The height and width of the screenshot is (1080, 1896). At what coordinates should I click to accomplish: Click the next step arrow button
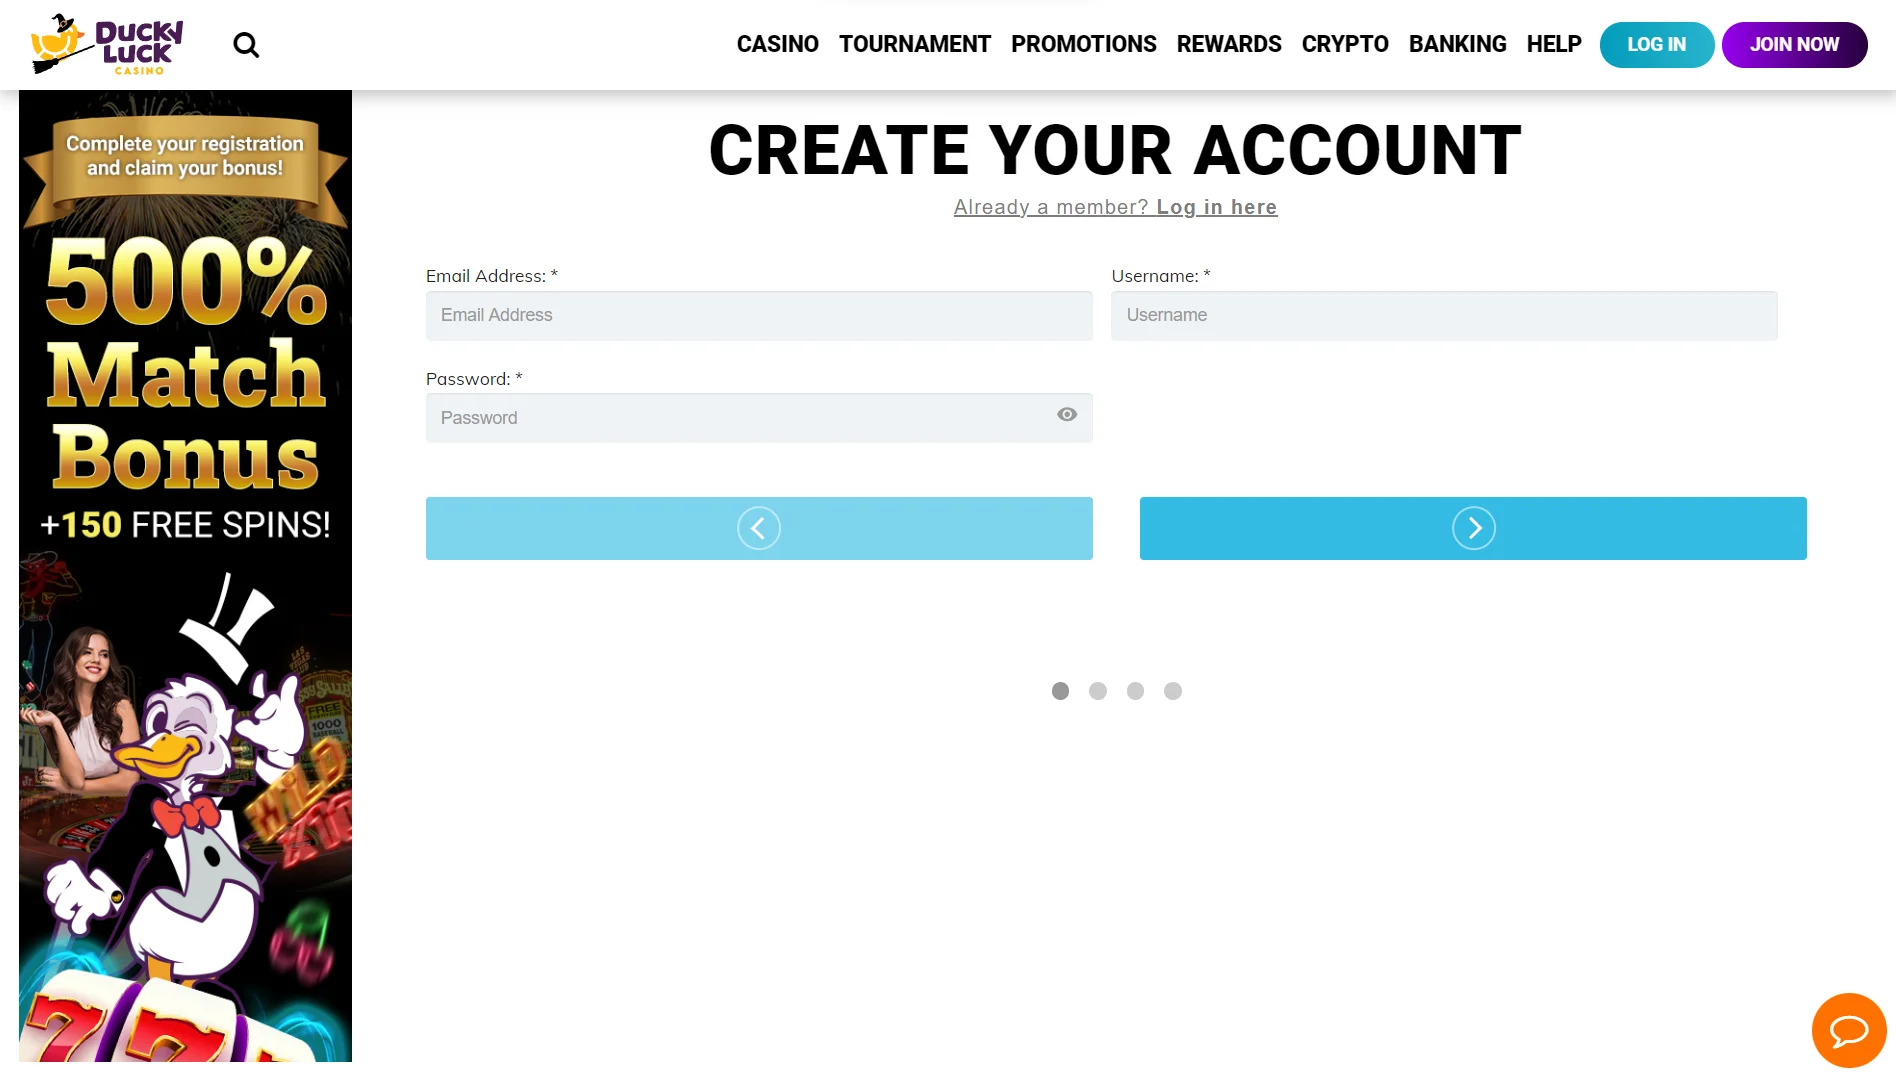point(1472,528)
